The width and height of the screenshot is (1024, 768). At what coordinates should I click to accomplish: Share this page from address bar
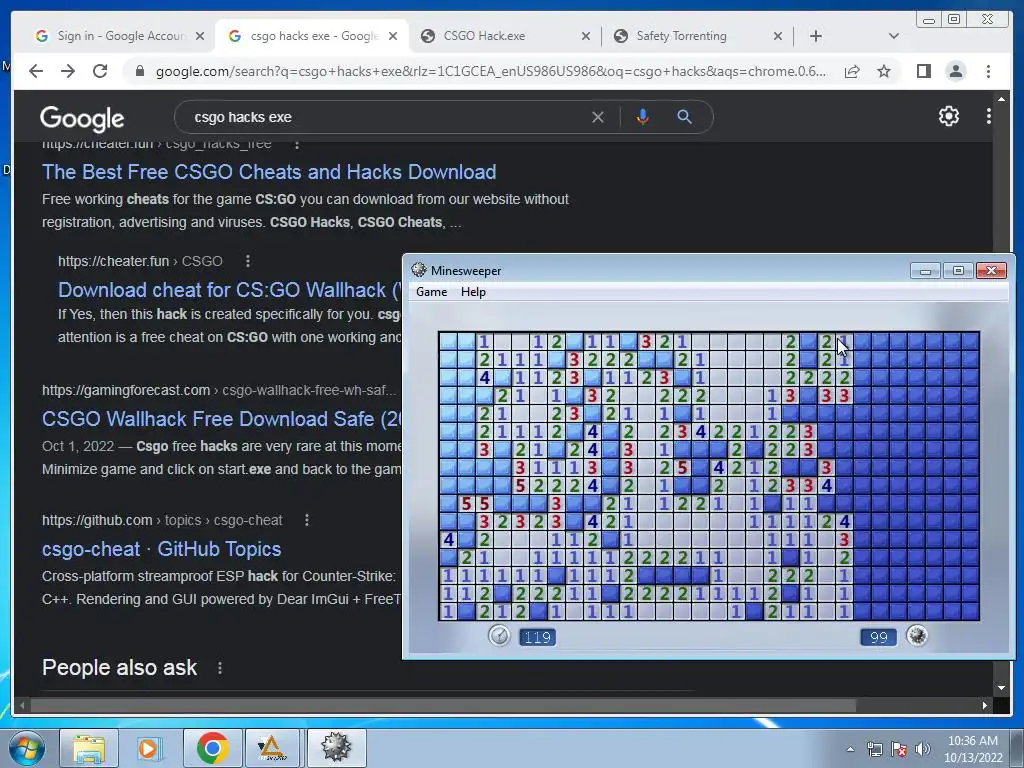852,71
